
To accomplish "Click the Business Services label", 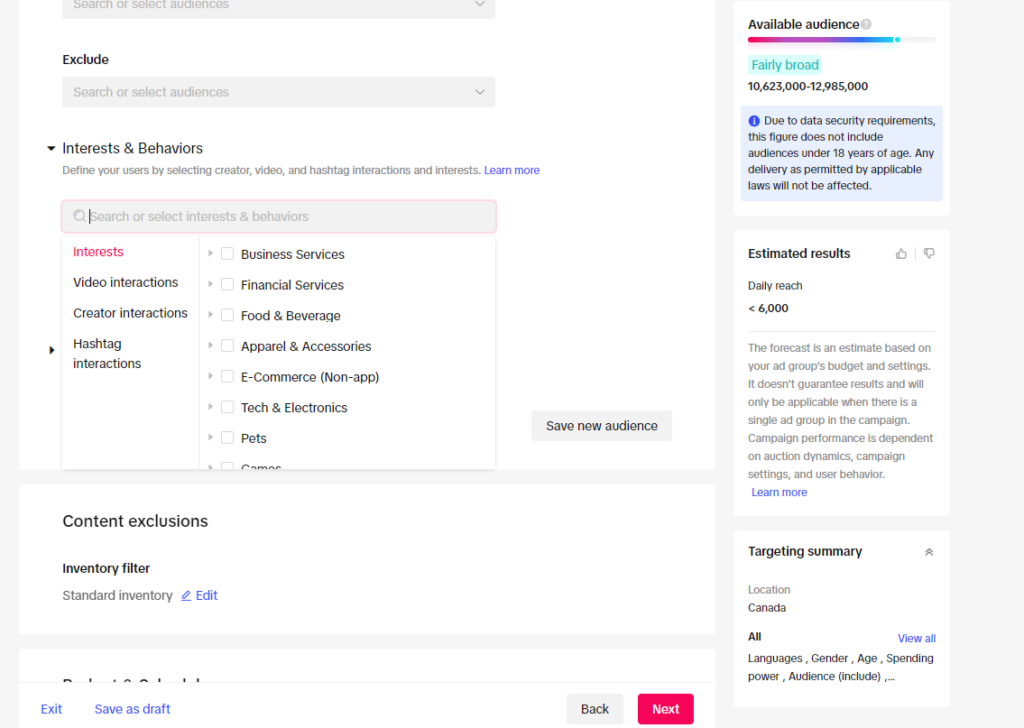I will (293, 254).
